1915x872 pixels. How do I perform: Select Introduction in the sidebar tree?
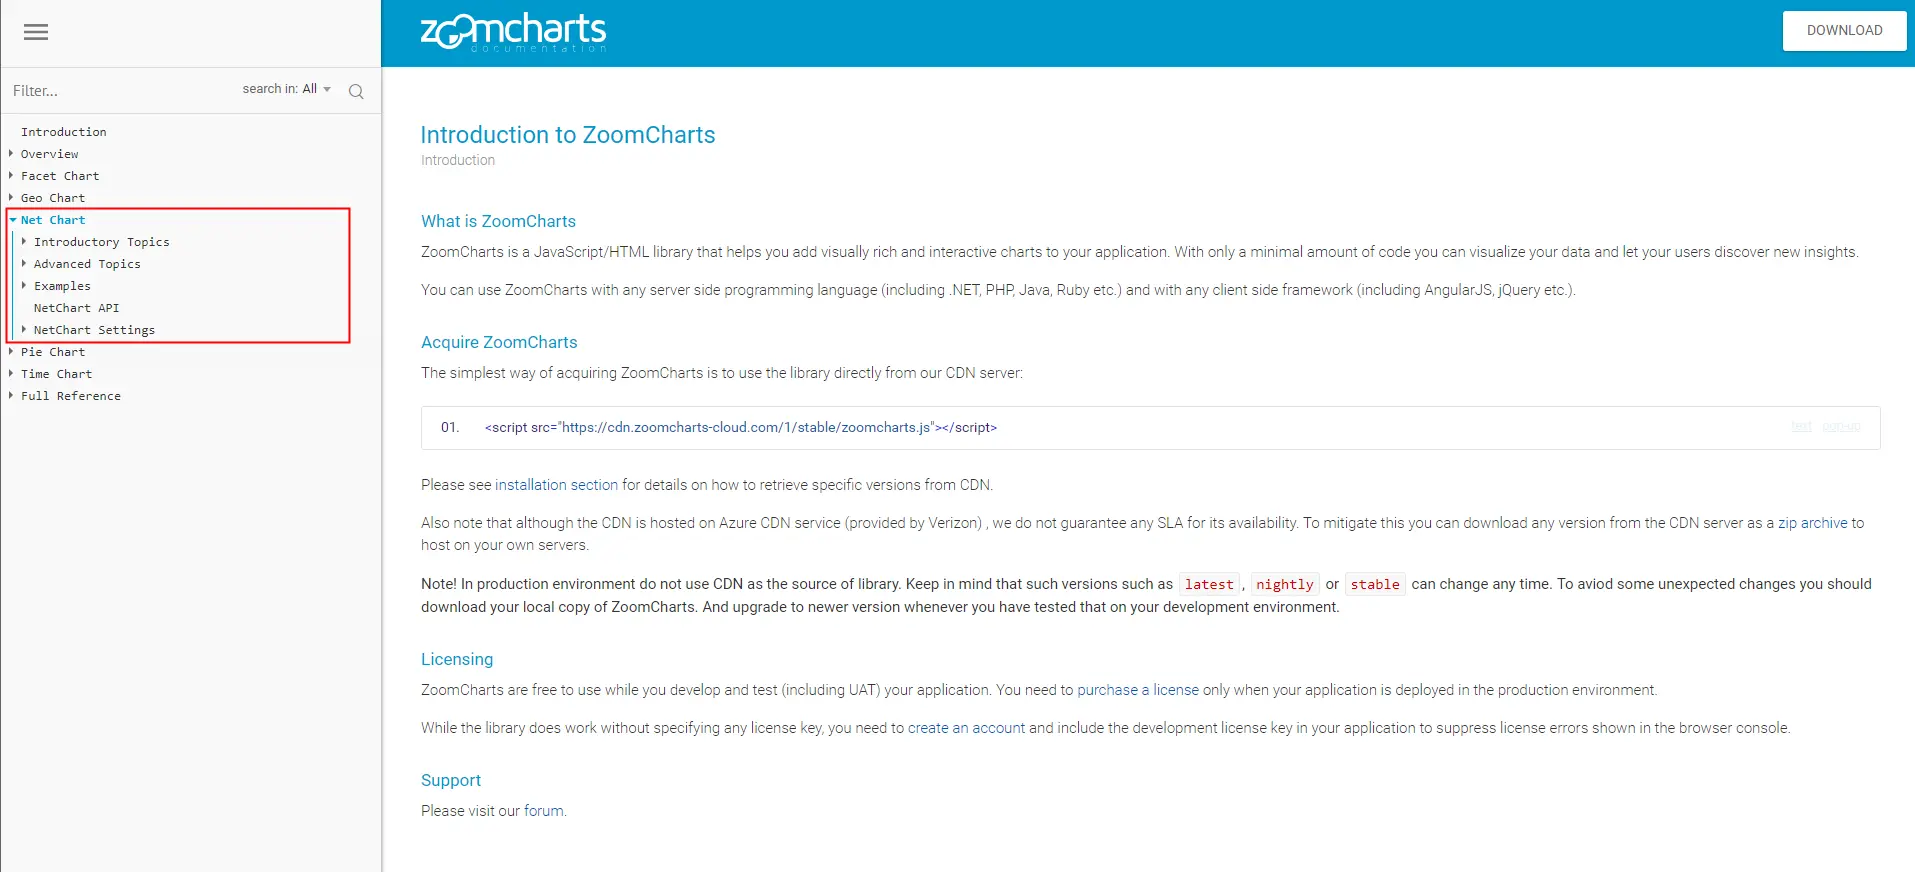tap(64, 132)
